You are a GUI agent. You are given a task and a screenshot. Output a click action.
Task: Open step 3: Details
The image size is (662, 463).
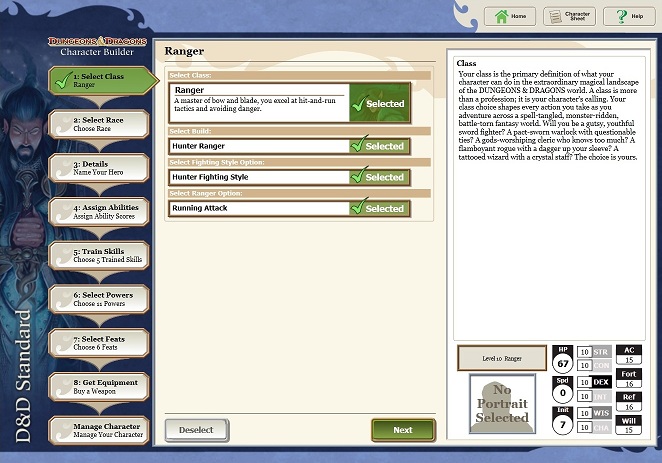point(99,168)
